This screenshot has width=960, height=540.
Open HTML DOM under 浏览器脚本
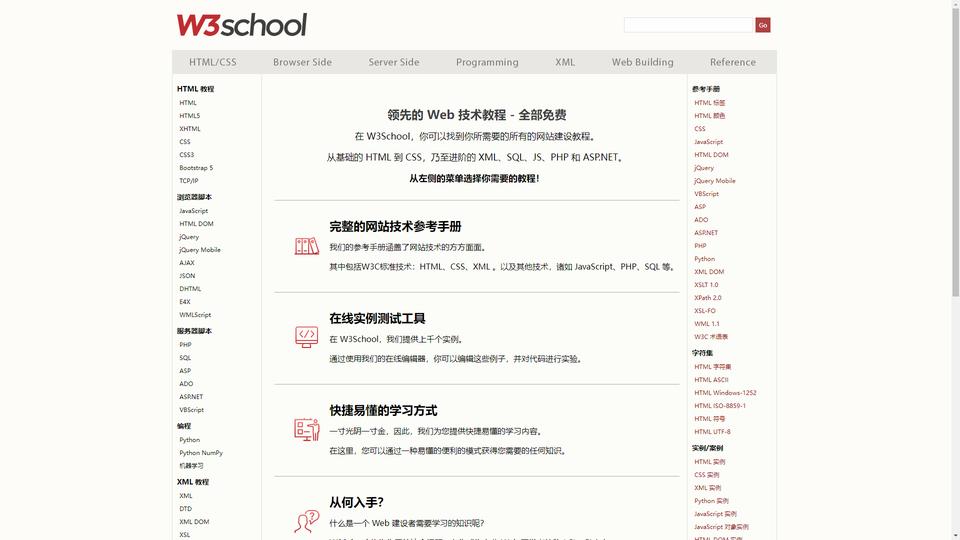[197, 224]
